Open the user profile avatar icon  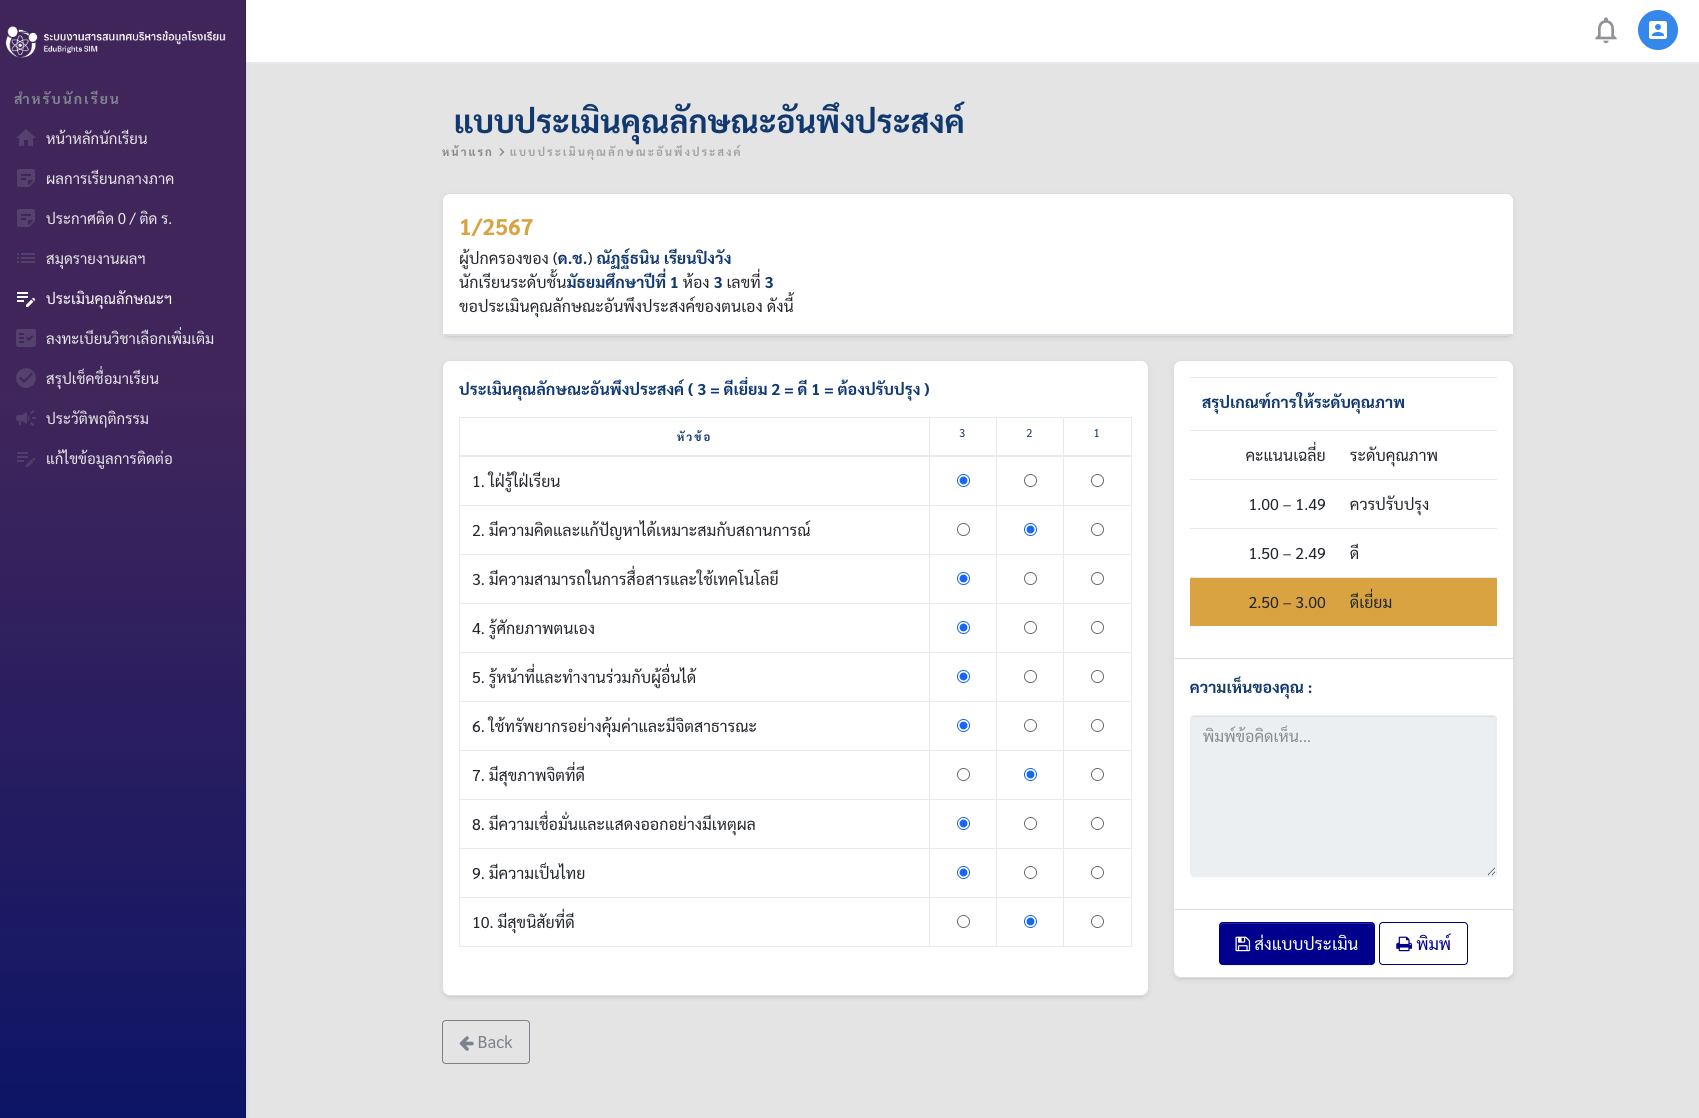click(1657, 30)
